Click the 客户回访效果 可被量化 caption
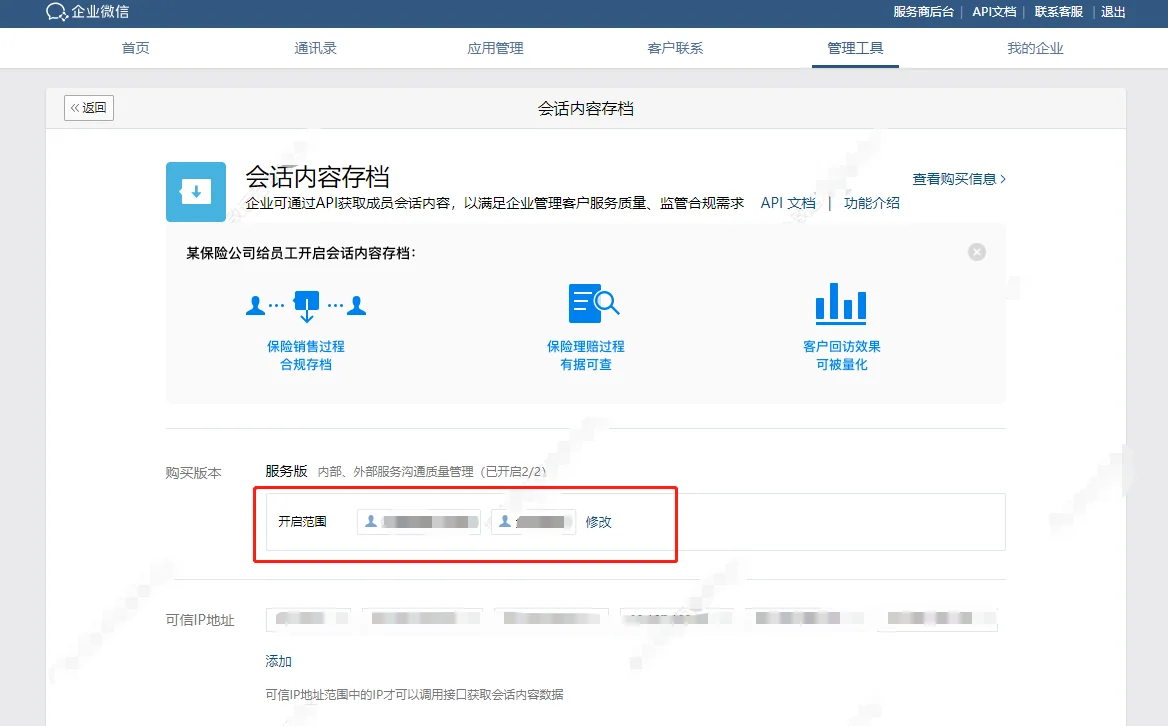The image size is (1168, 726). pos(842,355)
